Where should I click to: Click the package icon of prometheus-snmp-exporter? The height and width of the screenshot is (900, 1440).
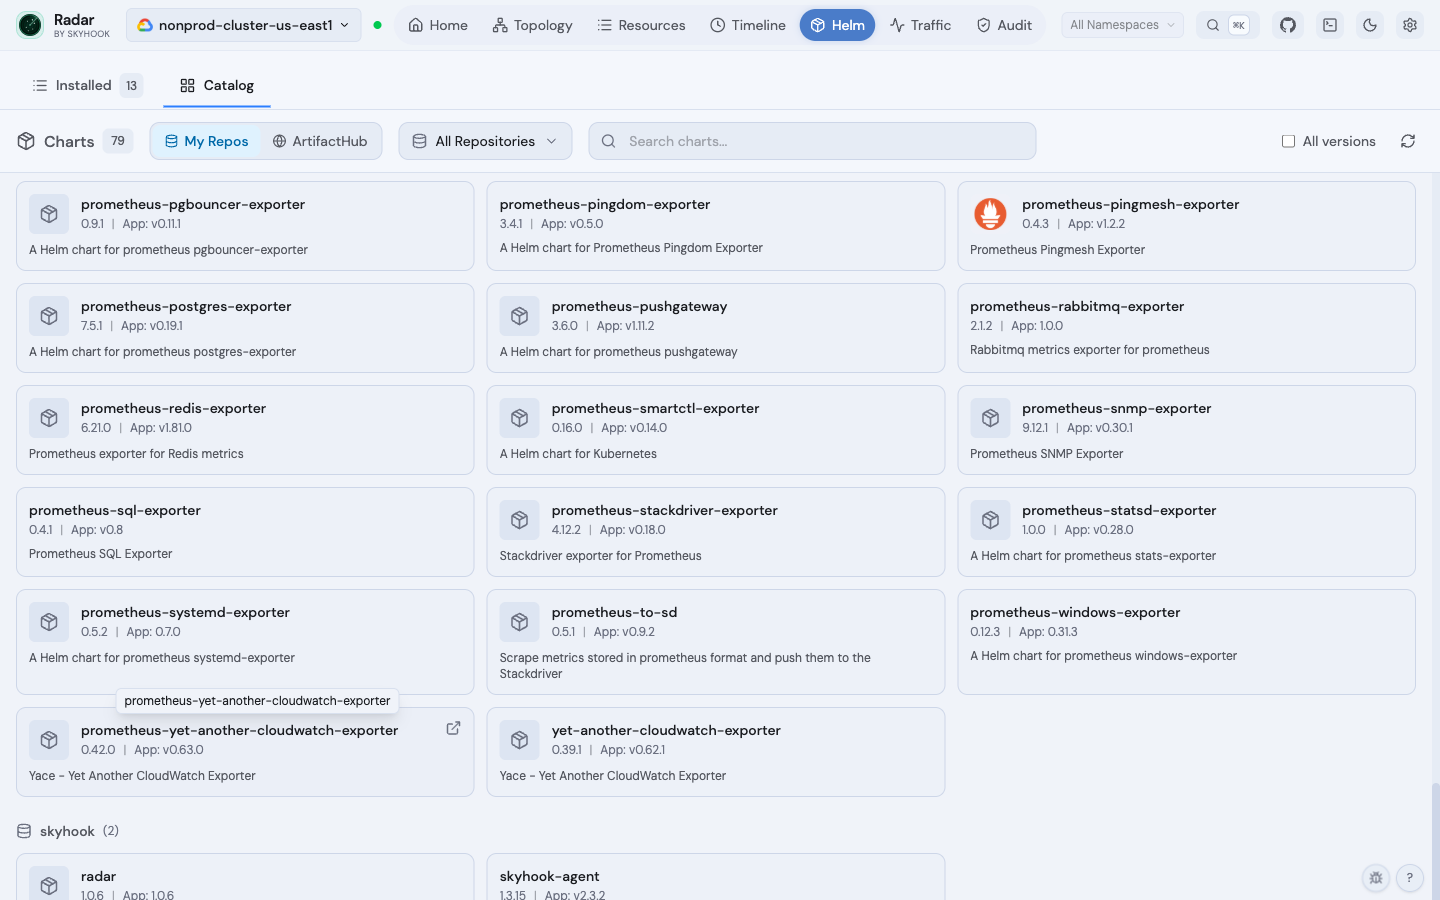coord(990,418)
